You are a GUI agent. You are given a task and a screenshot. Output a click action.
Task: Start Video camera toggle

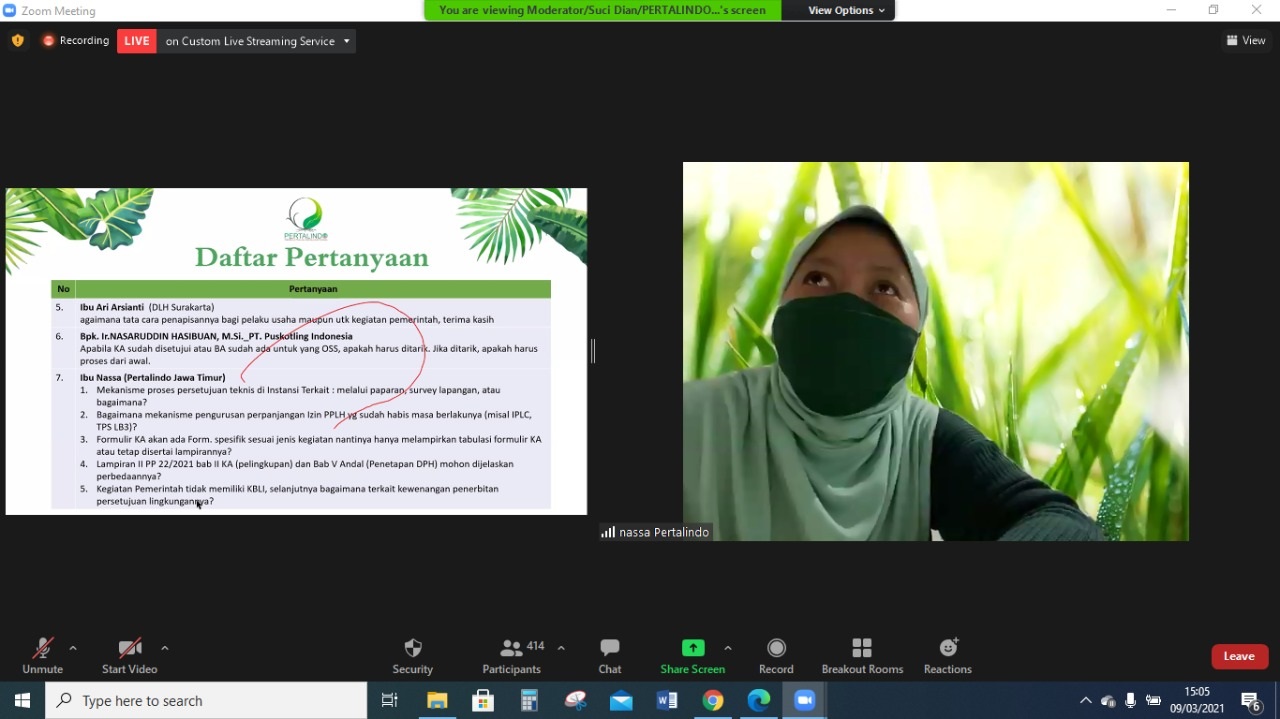tap(129, 656)
